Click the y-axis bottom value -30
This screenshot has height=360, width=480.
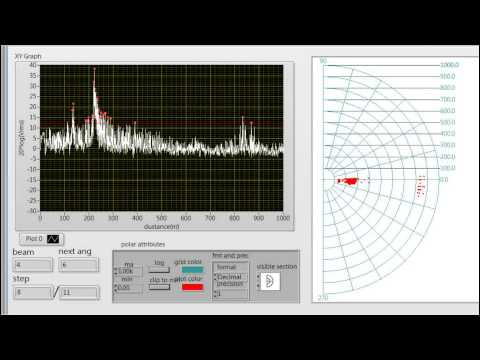click(x=32, y=211)
